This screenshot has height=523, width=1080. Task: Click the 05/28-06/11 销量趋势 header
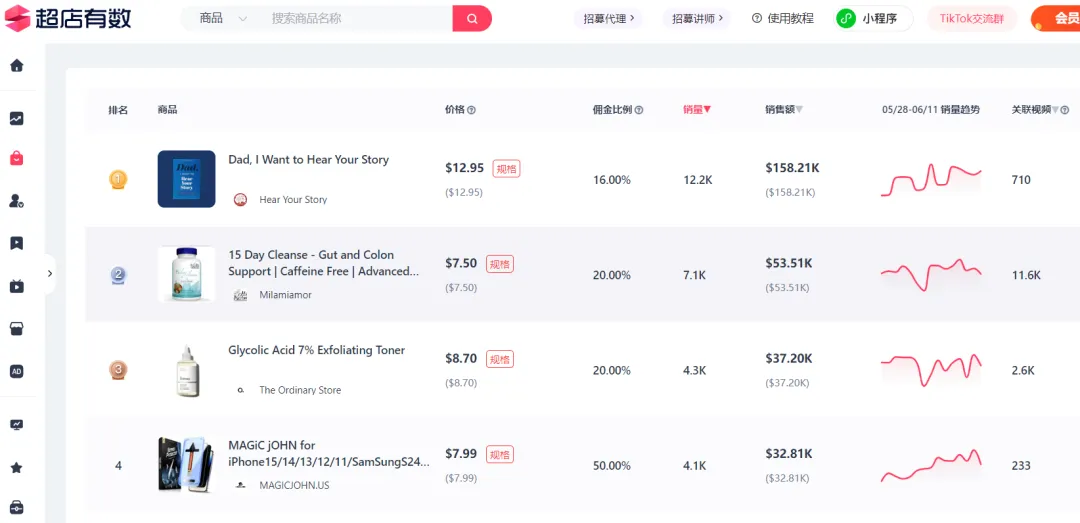coord(931,110)
